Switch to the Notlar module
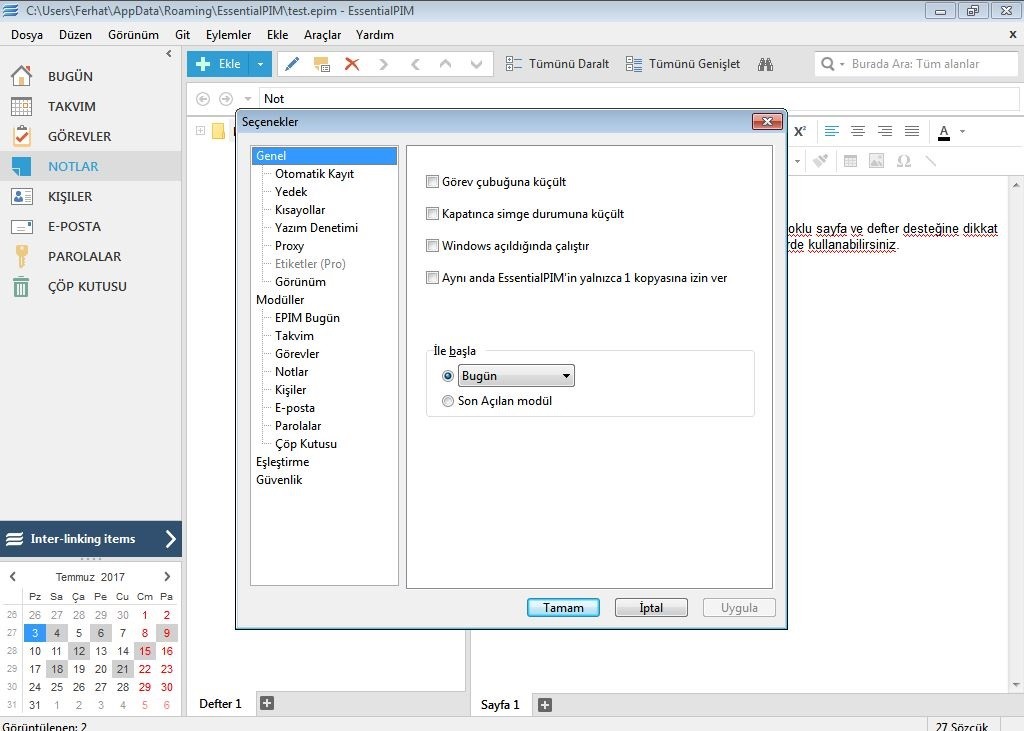 (73, 167)
